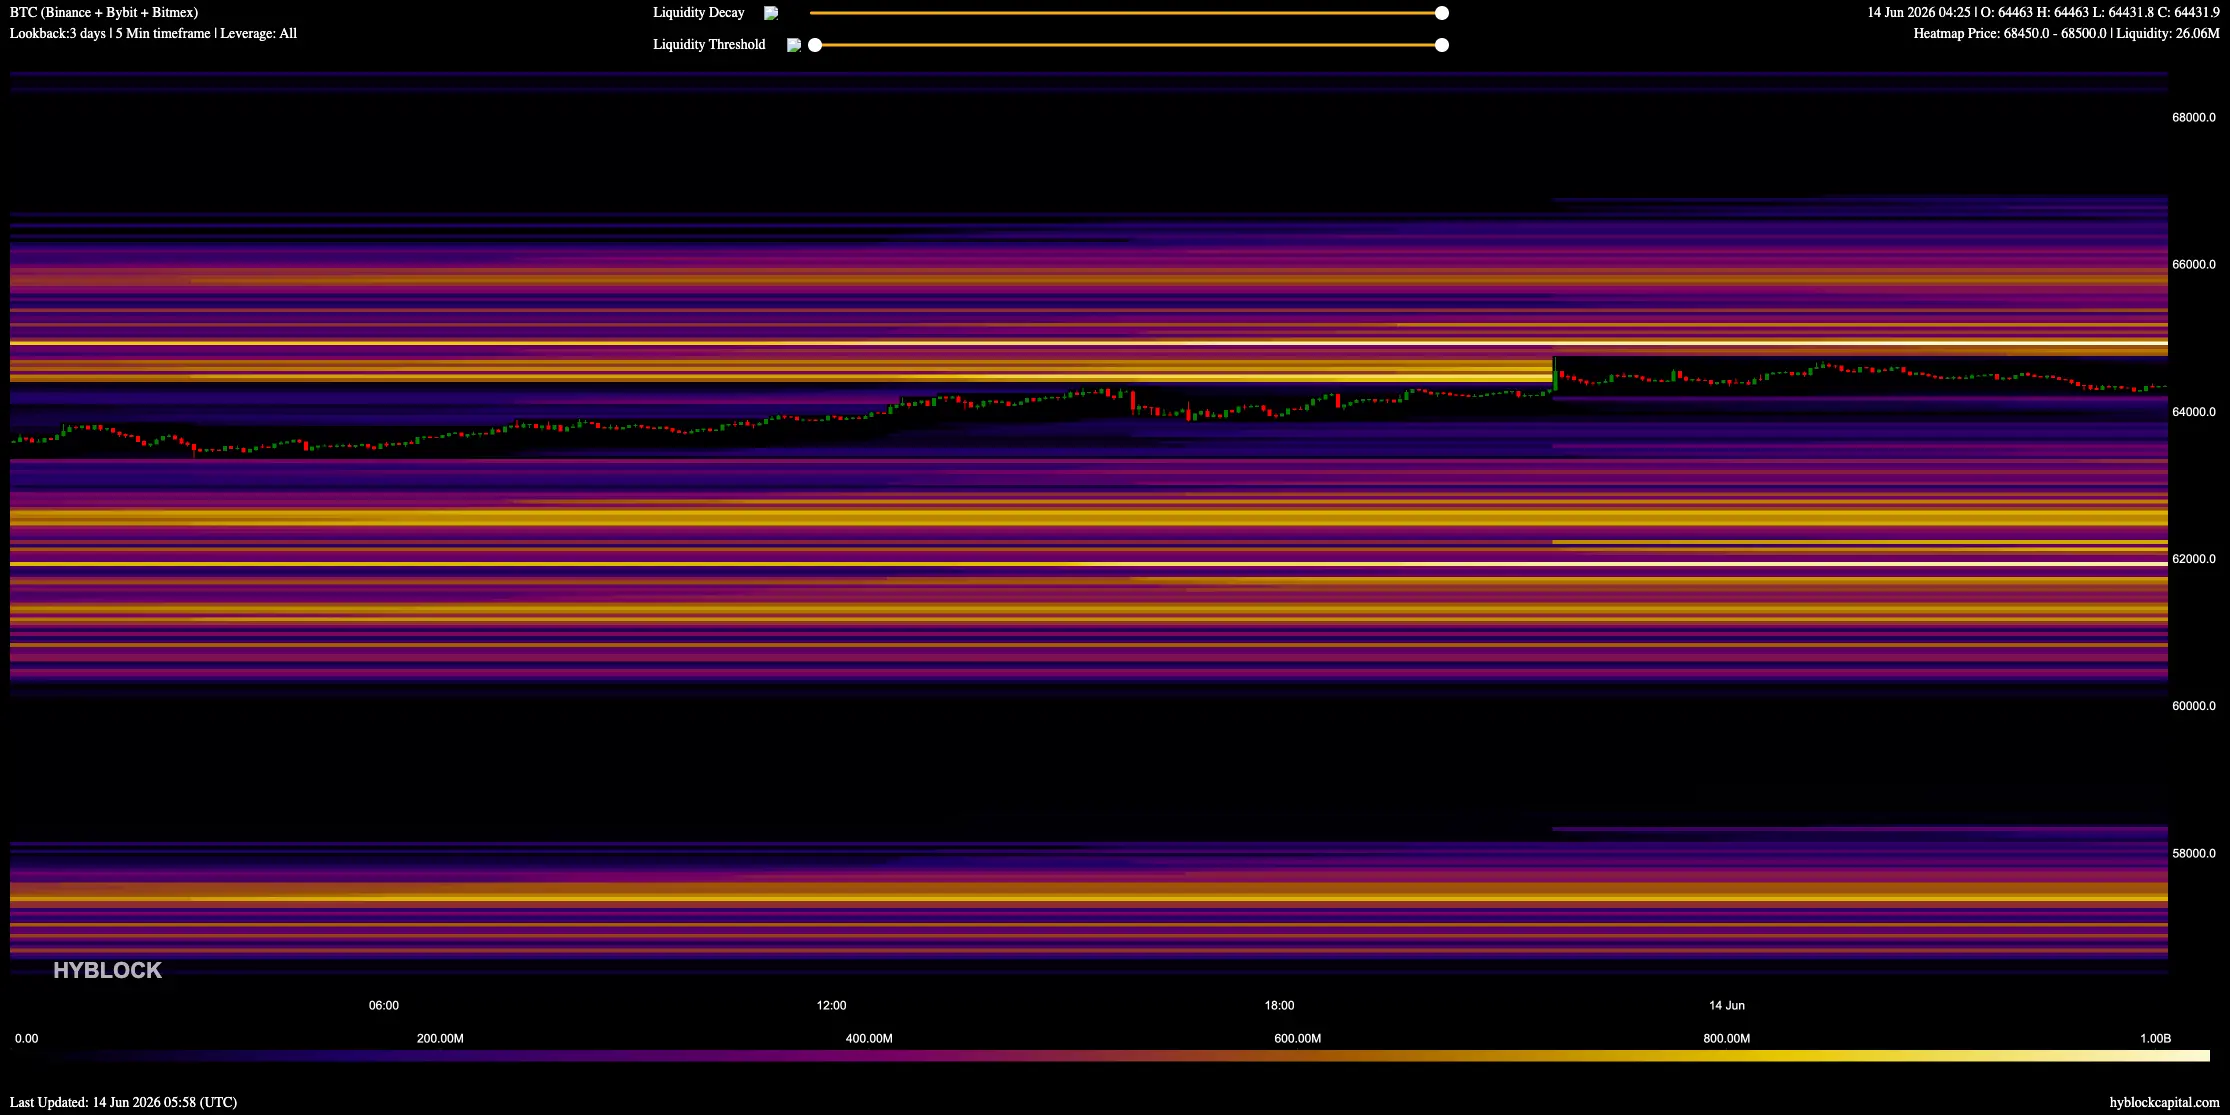The image size is (2230, 1115).
Task: Click the Liquidity Decay slider handle
Action: tap(1441, 13)
